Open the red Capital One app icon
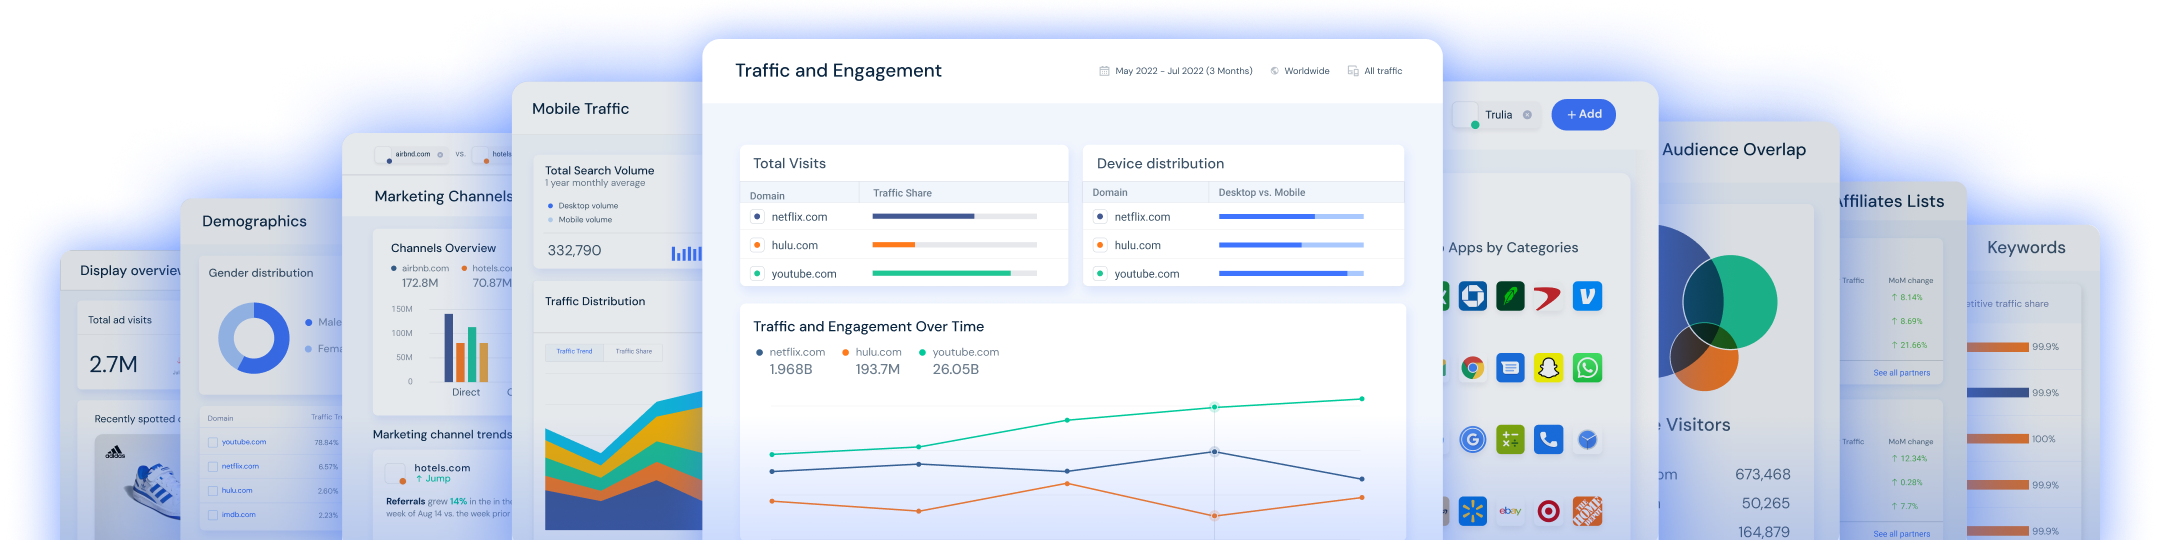Screen dimensions: 2160x540 1548,296
